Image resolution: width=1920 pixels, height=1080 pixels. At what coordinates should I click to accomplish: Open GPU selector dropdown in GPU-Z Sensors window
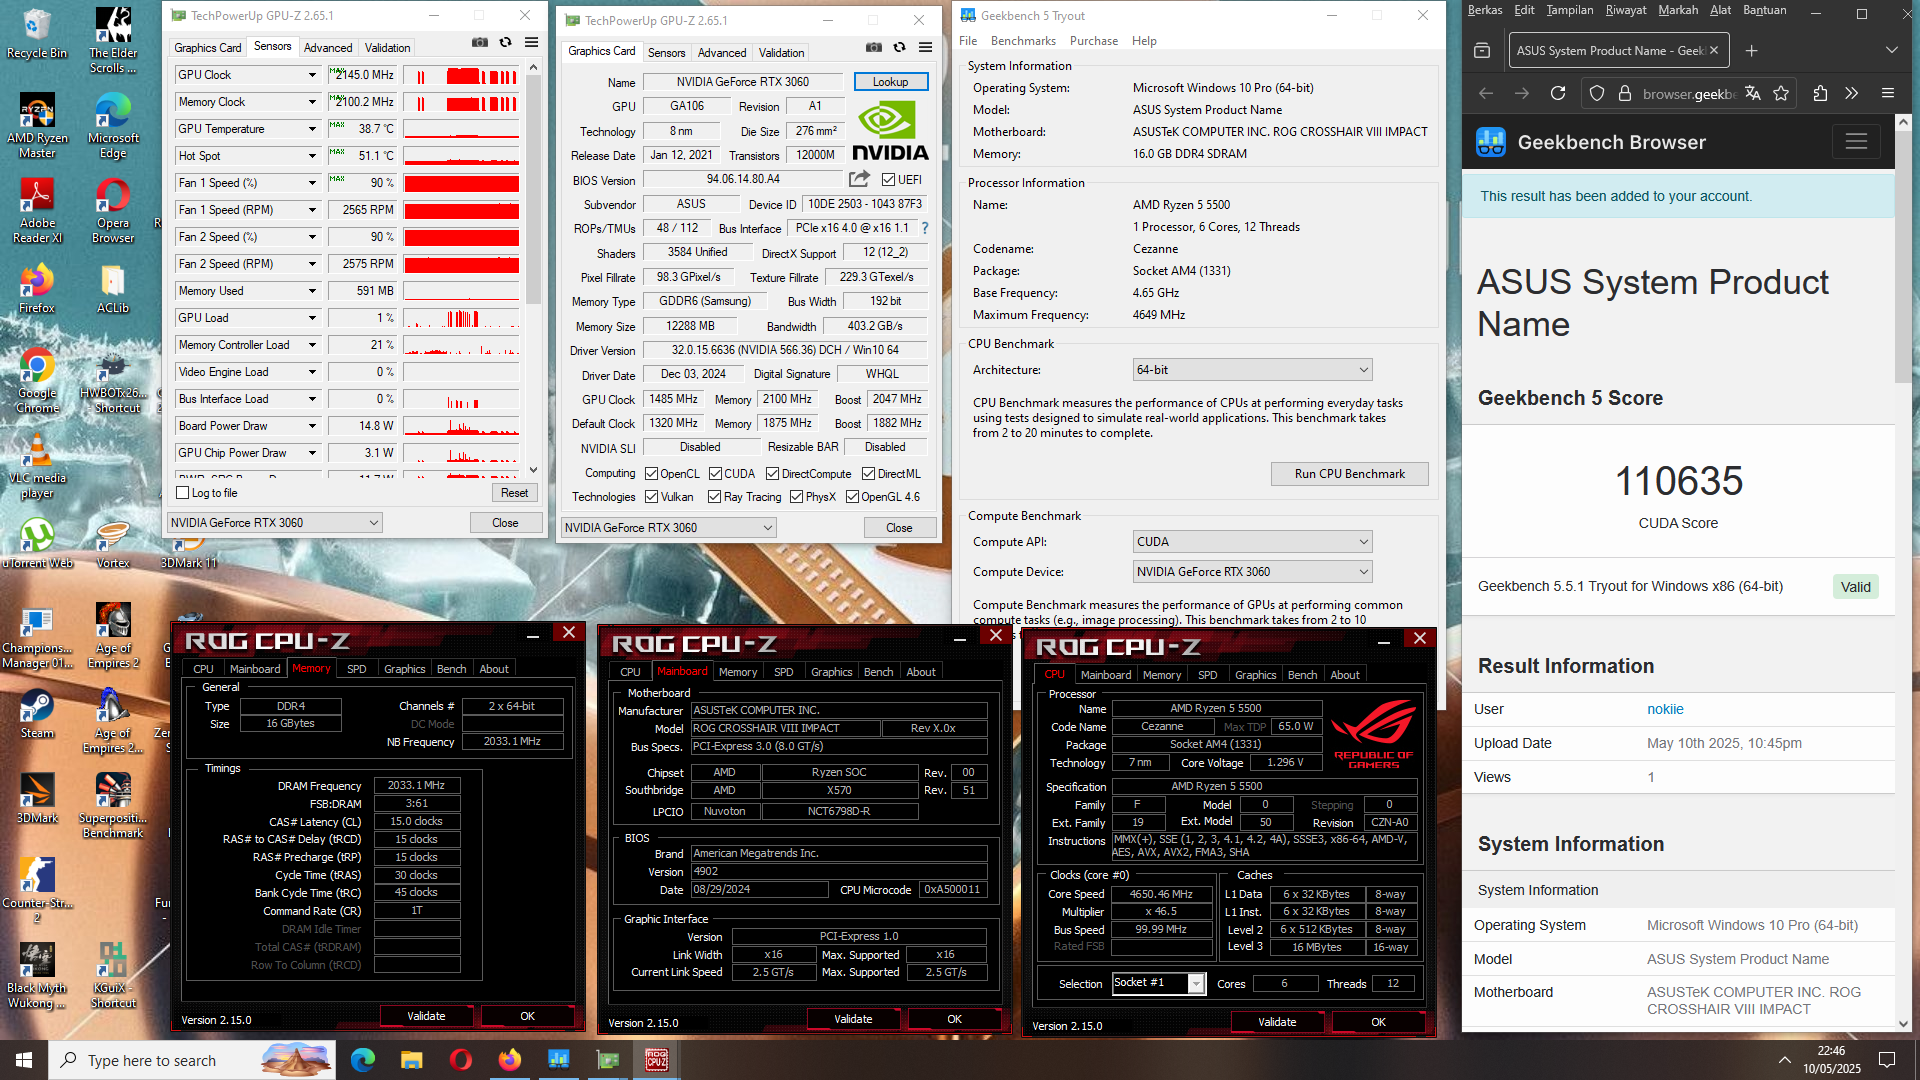[275, 523]
